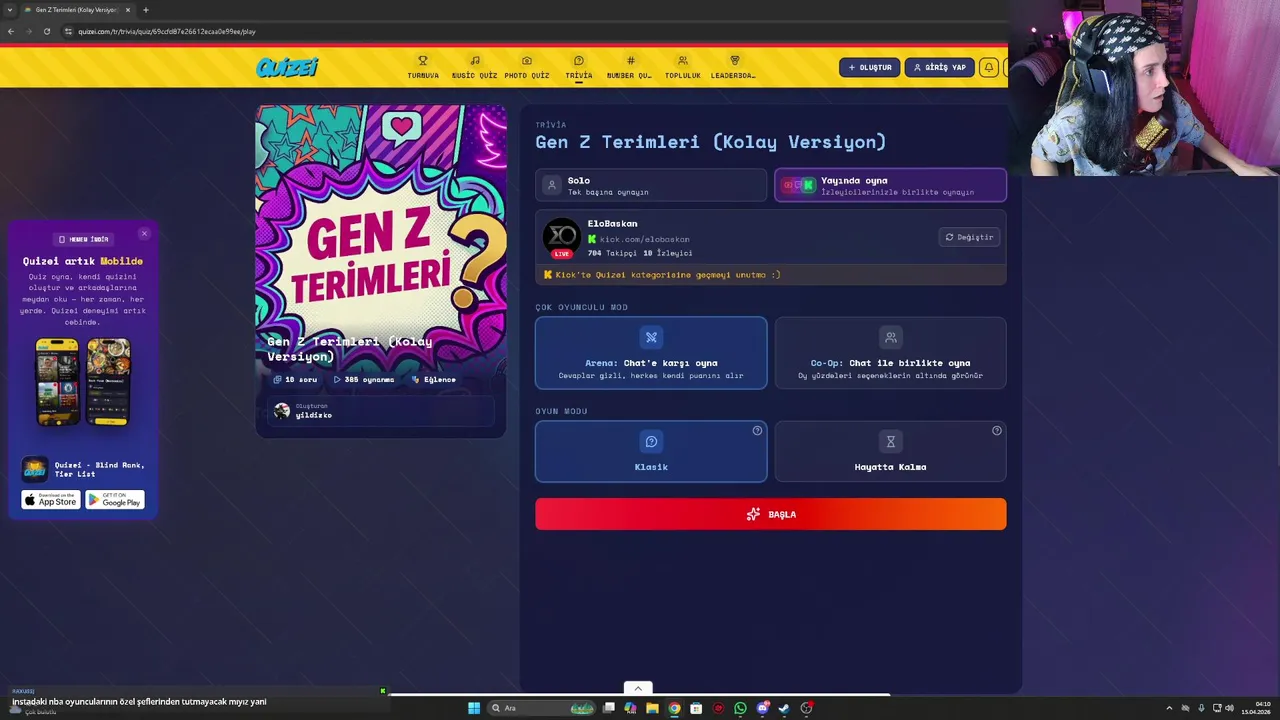Open Microsoft Store from taskbar
Screen dimensions: 1280x720
pos(696,708)
